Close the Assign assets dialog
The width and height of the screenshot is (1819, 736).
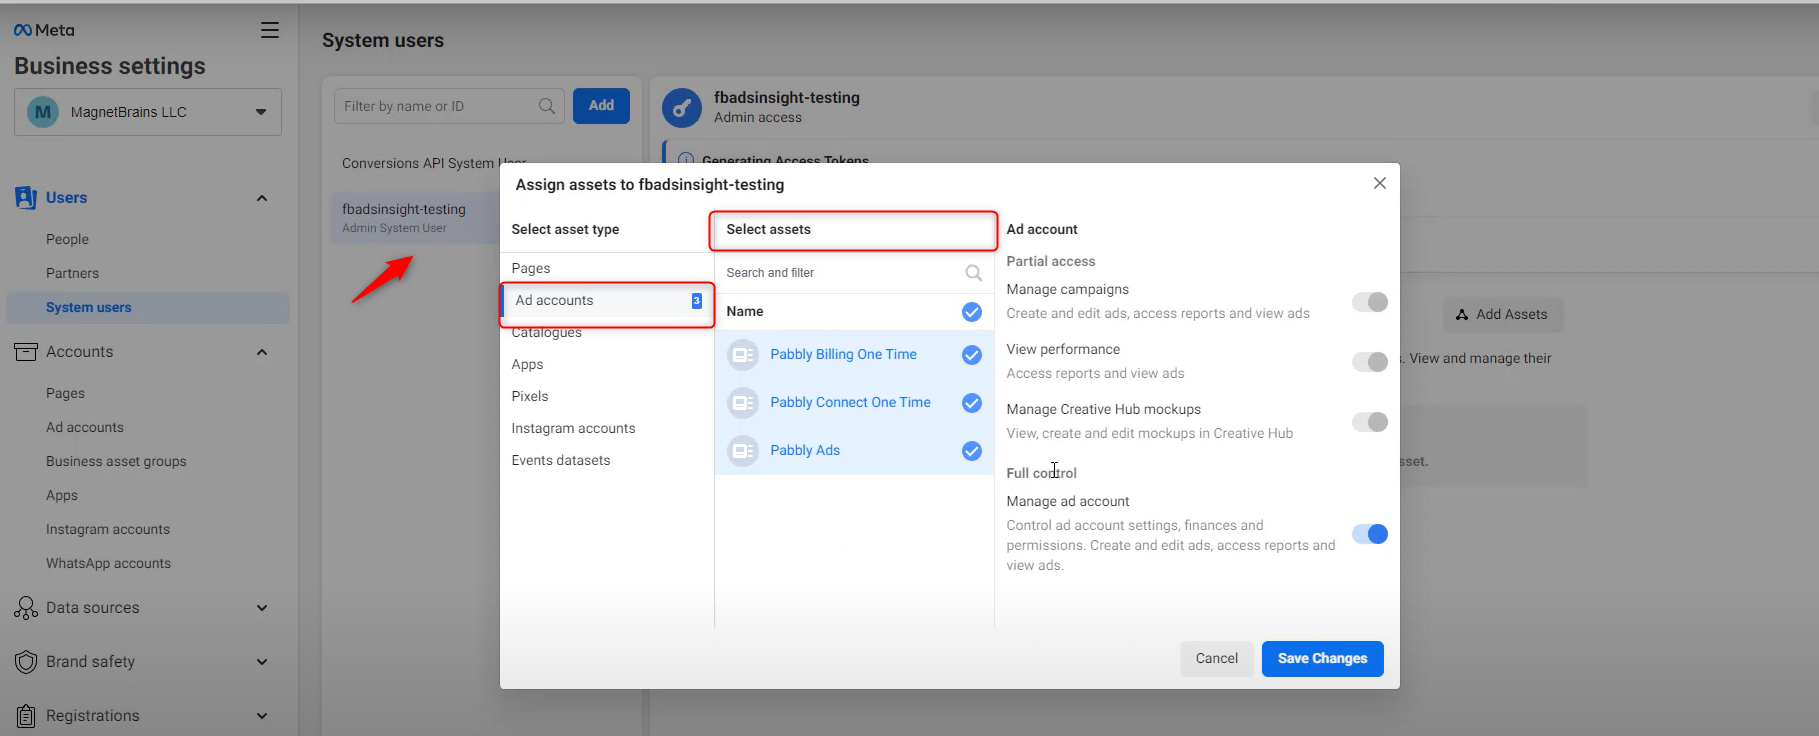1380,183
